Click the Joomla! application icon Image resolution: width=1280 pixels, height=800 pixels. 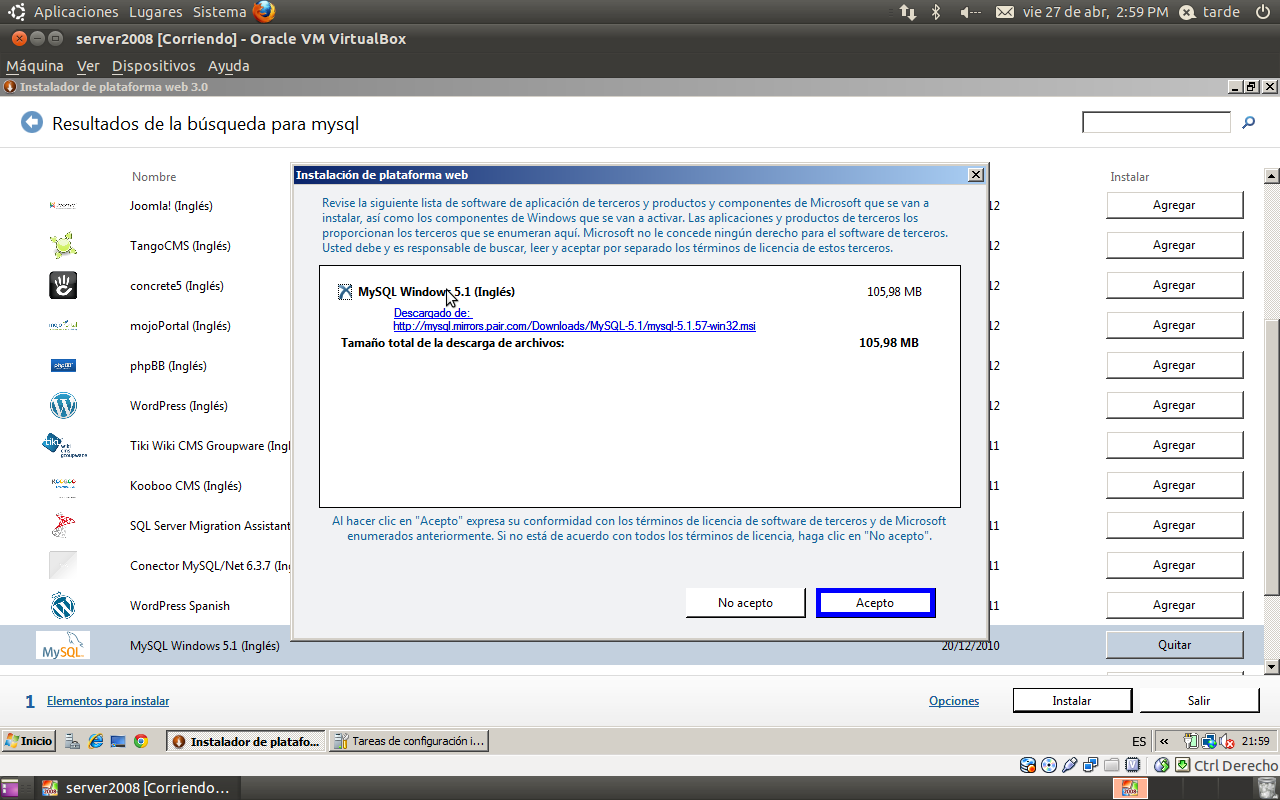coord(63,205)
